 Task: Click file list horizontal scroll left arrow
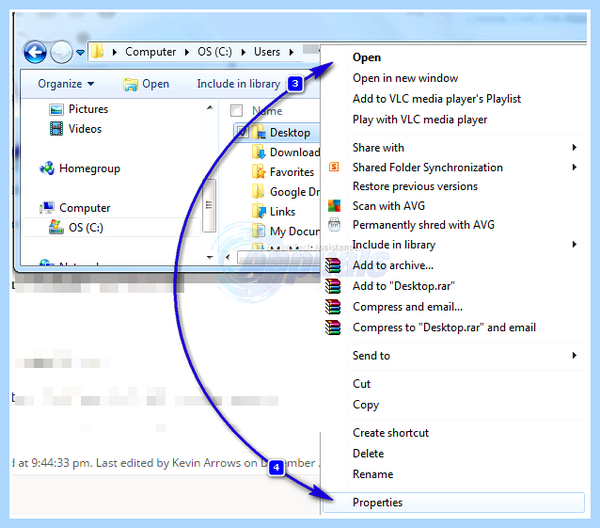[x=228, y=257]
